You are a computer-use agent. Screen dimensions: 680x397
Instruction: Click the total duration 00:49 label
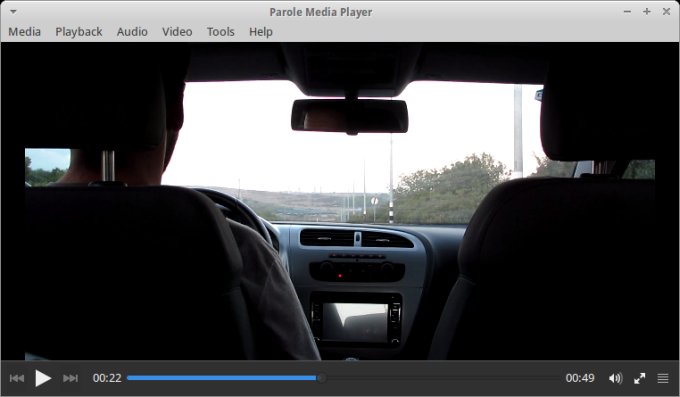[580, 378]
